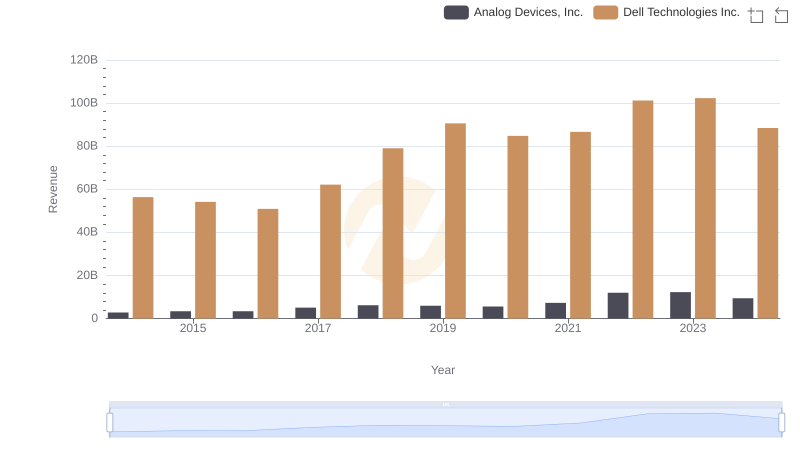Toggle the Dell Technologies Inc. legend swatch
Image resolution: width=800 pixels, height=461 pixels.
(x=606, y=12)
